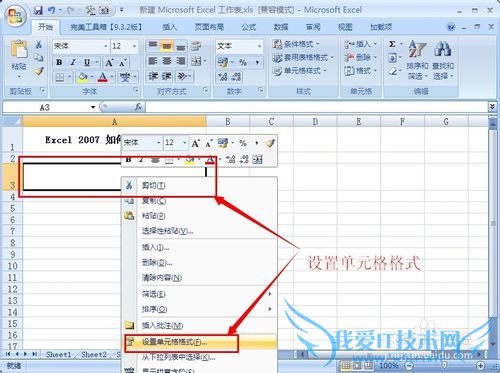Decrease font size in ribbon
The width and height of the screenshot is (500, 373).
click(123, 62)
